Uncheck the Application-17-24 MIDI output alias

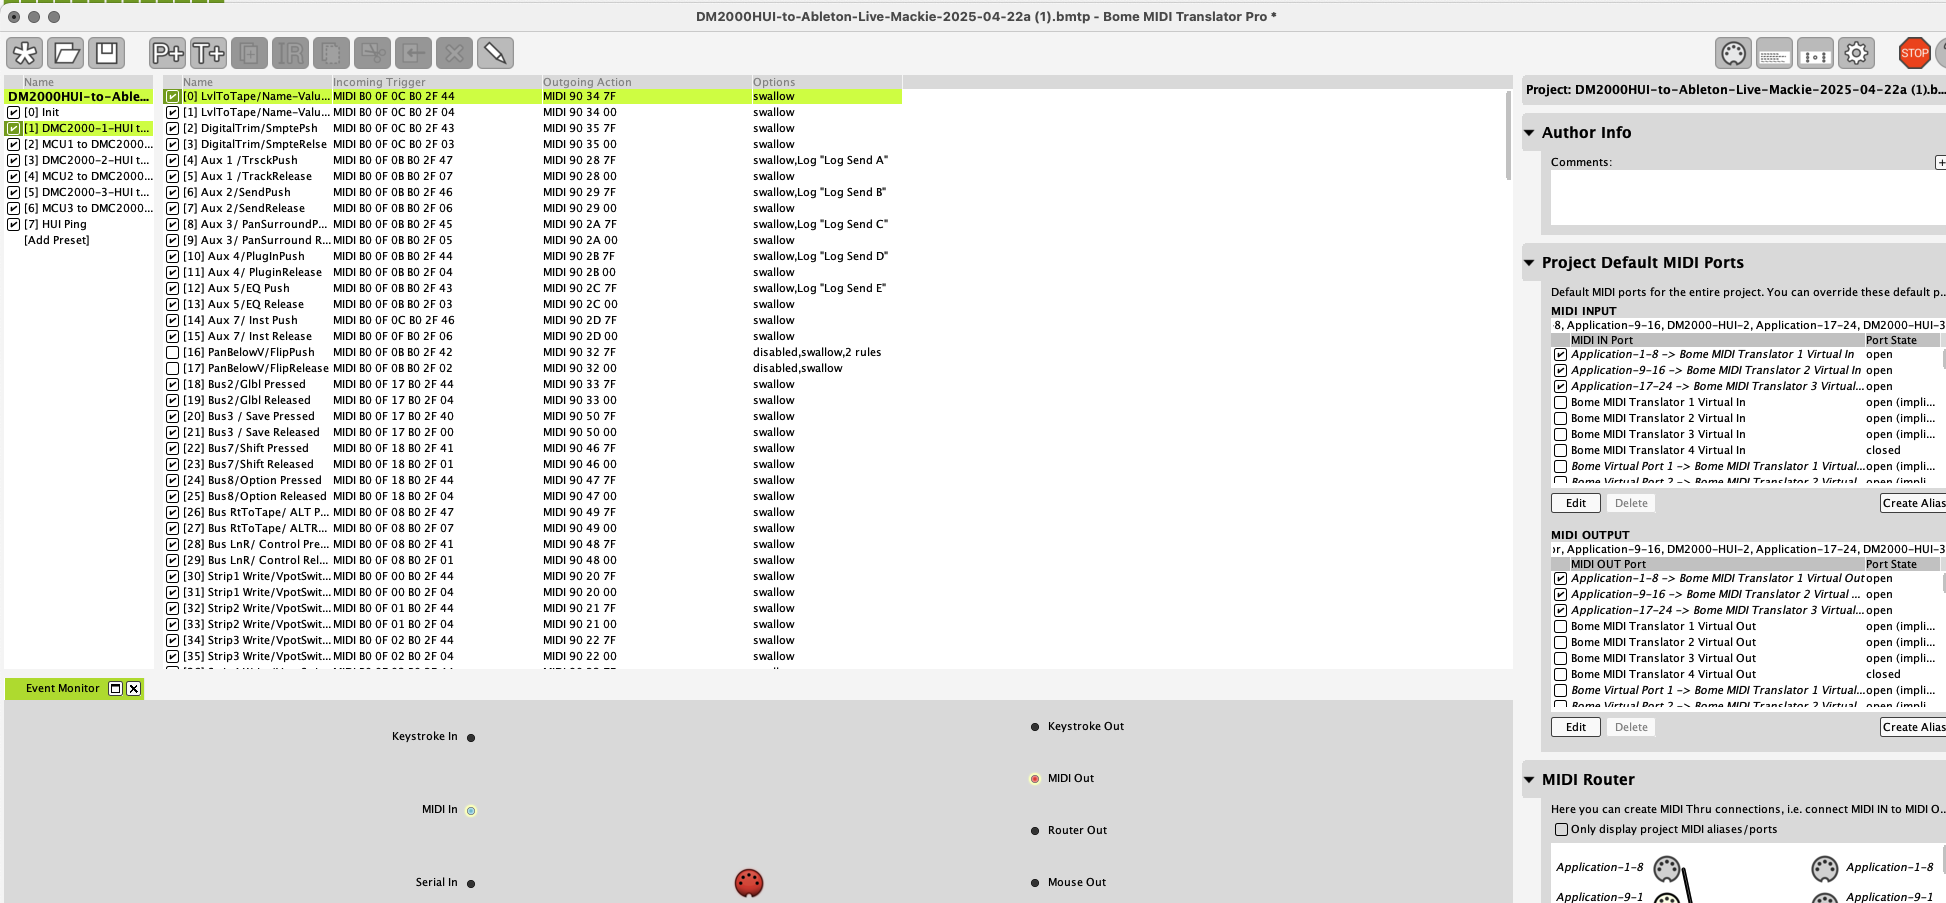pos(1560,611)
